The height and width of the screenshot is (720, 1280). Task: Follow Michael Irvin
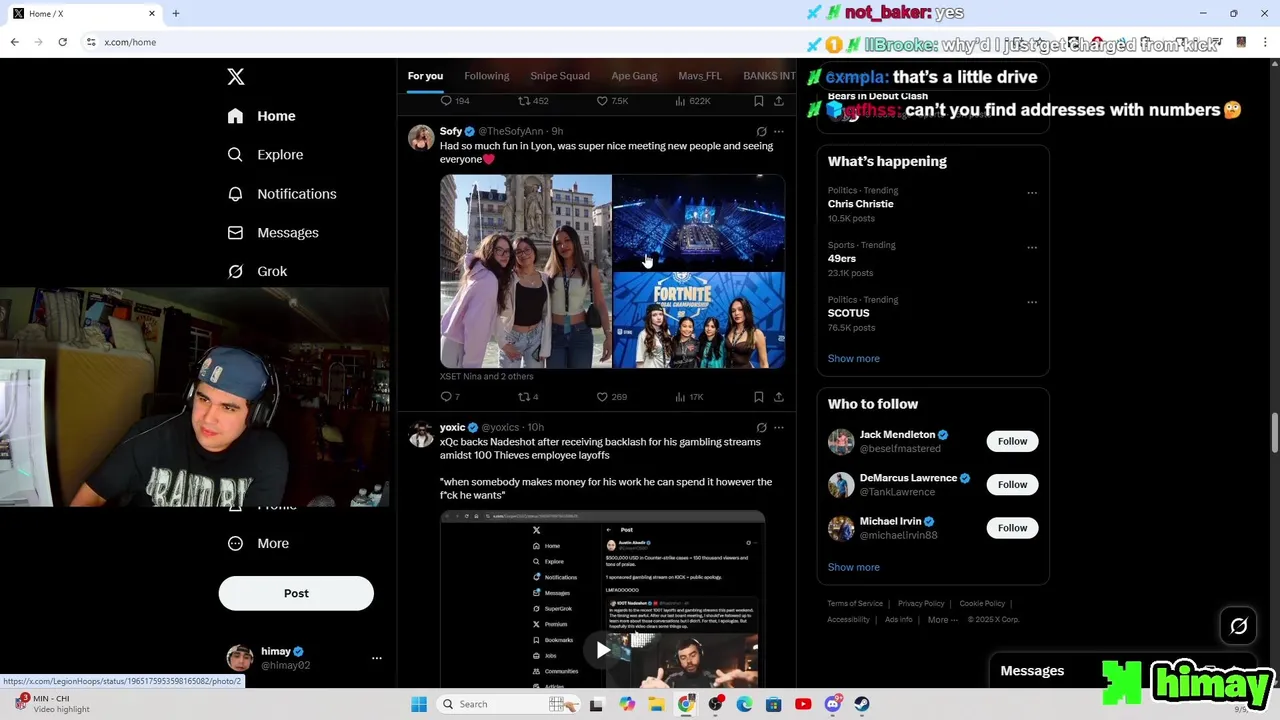[1012, 528]
